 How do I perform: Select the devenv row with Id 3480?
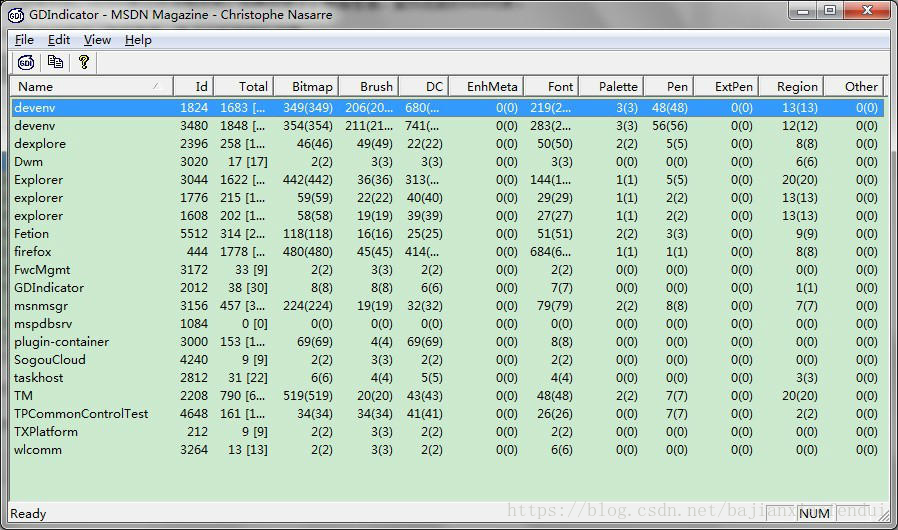pos(447,125)
